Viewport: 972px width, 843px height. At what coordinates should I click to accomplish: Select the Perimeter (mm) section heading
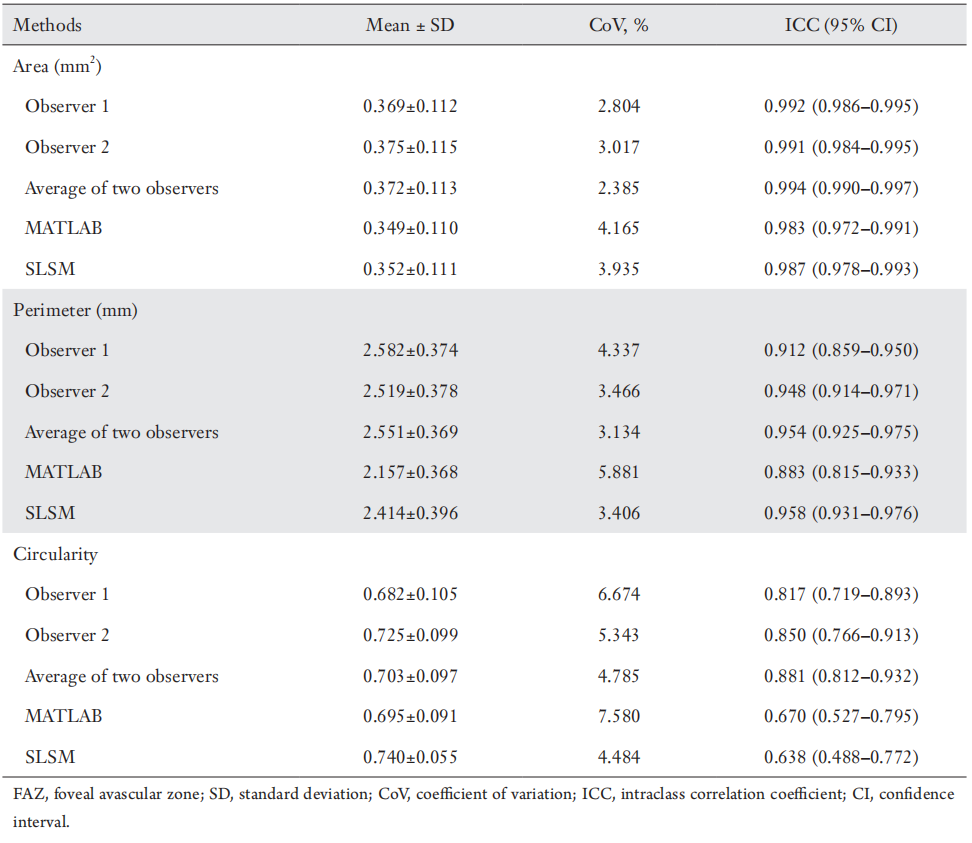pos(75,310)
